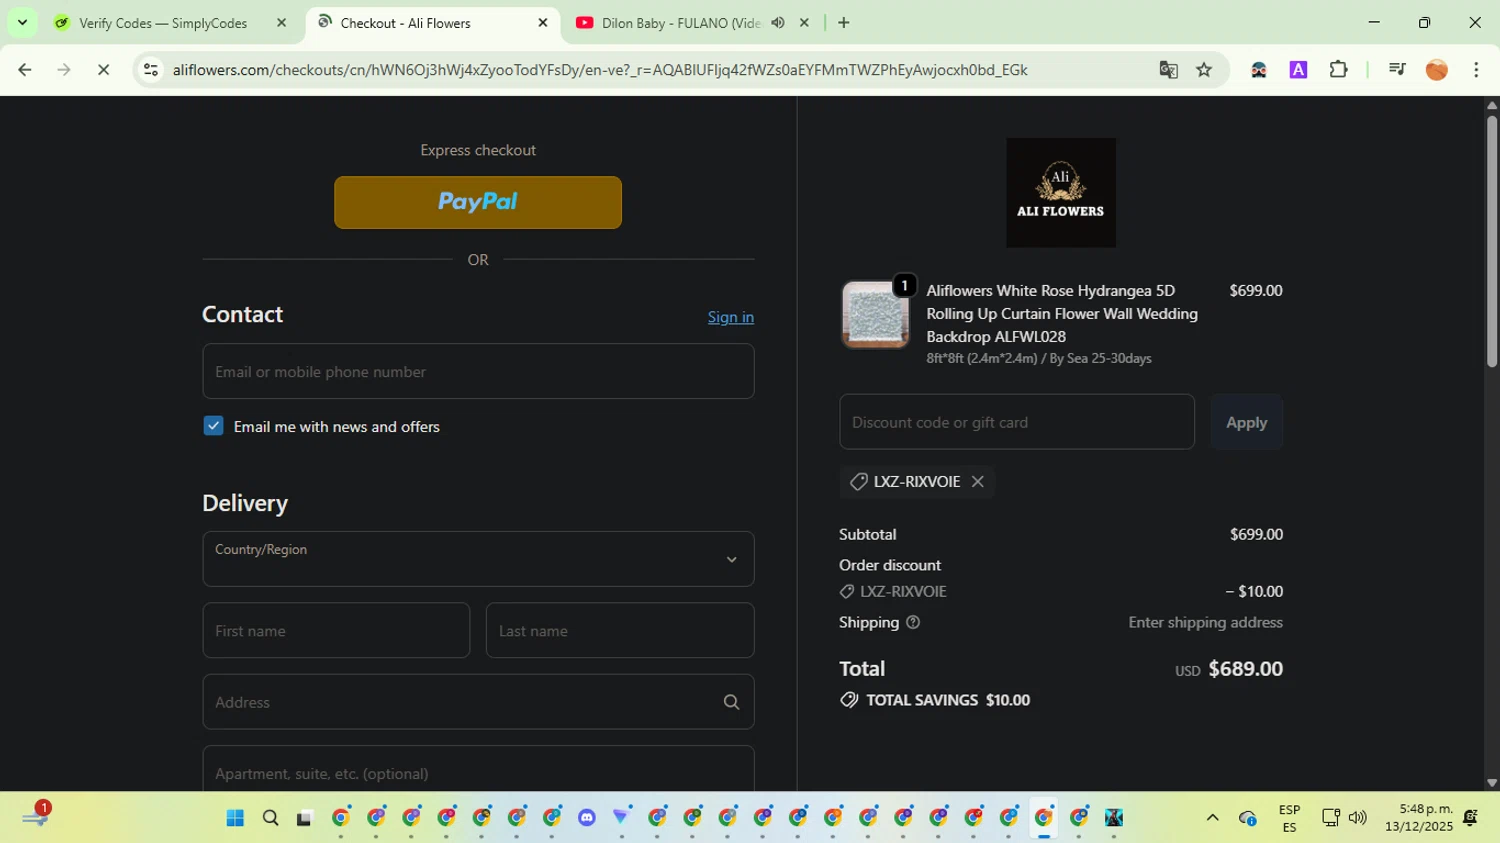This screenshot has height=843, width=1500.
Task: Open the media controls icon
Action: click(1397, 70)
